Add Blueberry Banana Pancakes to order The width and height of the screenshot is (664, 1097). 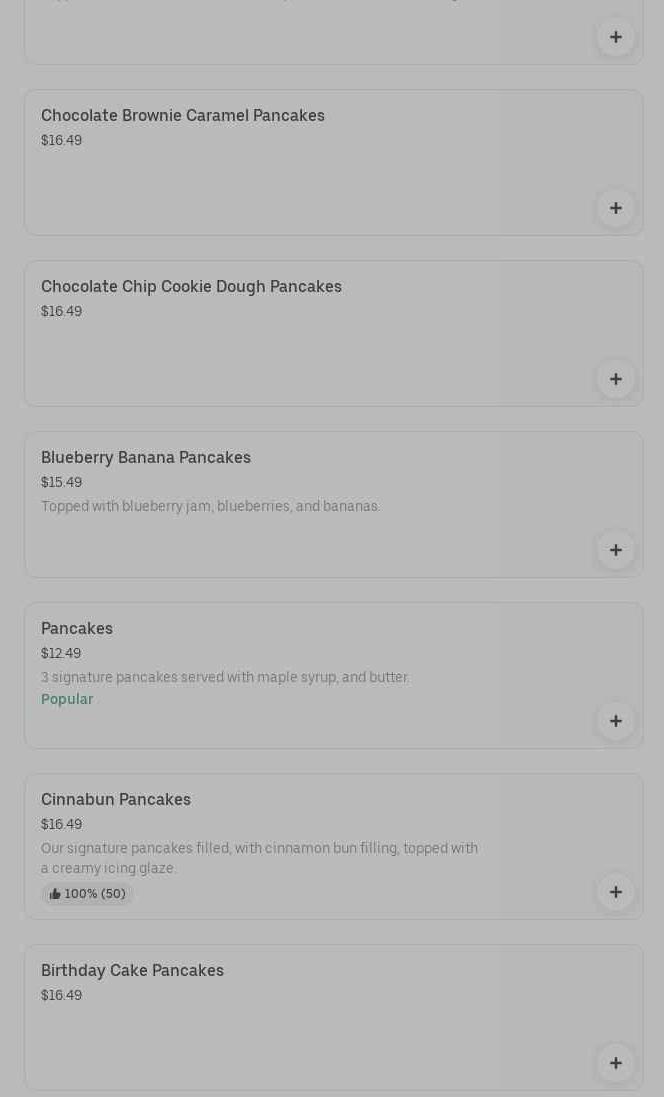(x=615, y=550)
